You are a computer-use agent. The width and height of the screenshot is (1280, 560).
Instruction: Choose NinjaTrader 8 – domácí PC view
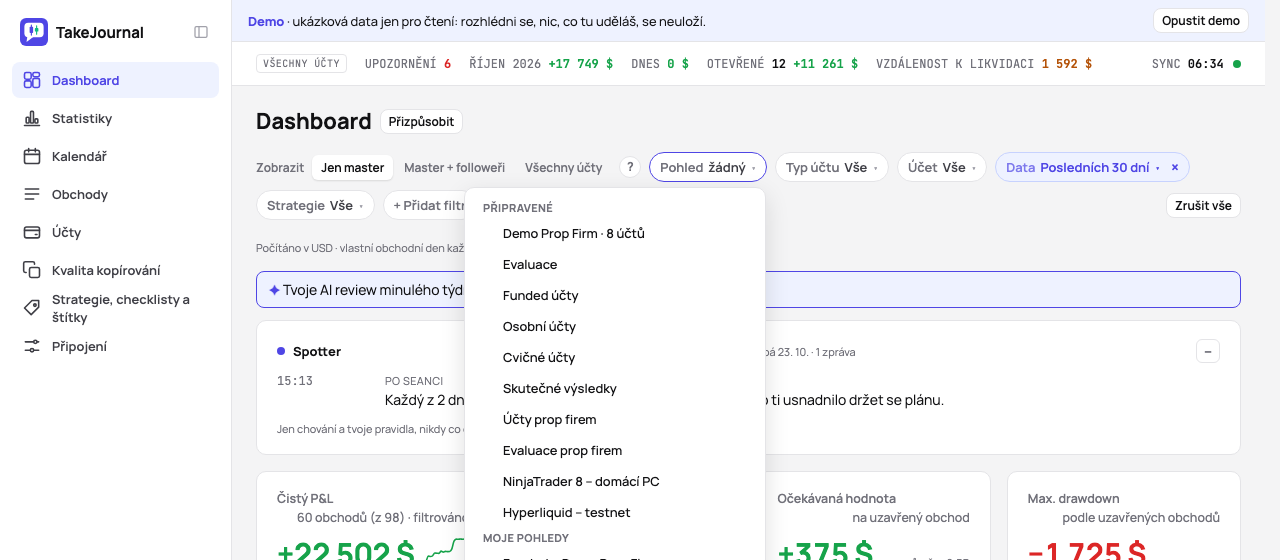(615, 481)
